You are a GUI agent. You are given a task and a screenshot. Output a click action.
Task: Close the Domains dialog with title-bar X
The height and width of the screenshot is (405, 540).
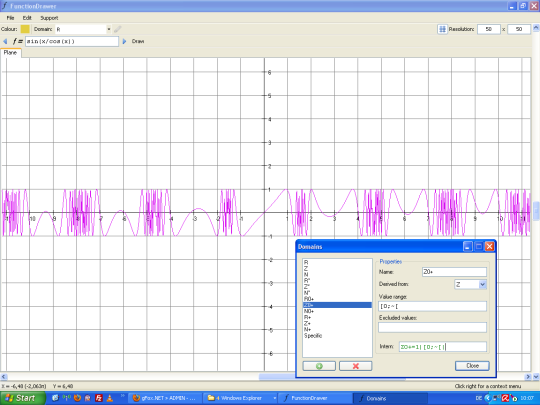[x=489, y=247]
